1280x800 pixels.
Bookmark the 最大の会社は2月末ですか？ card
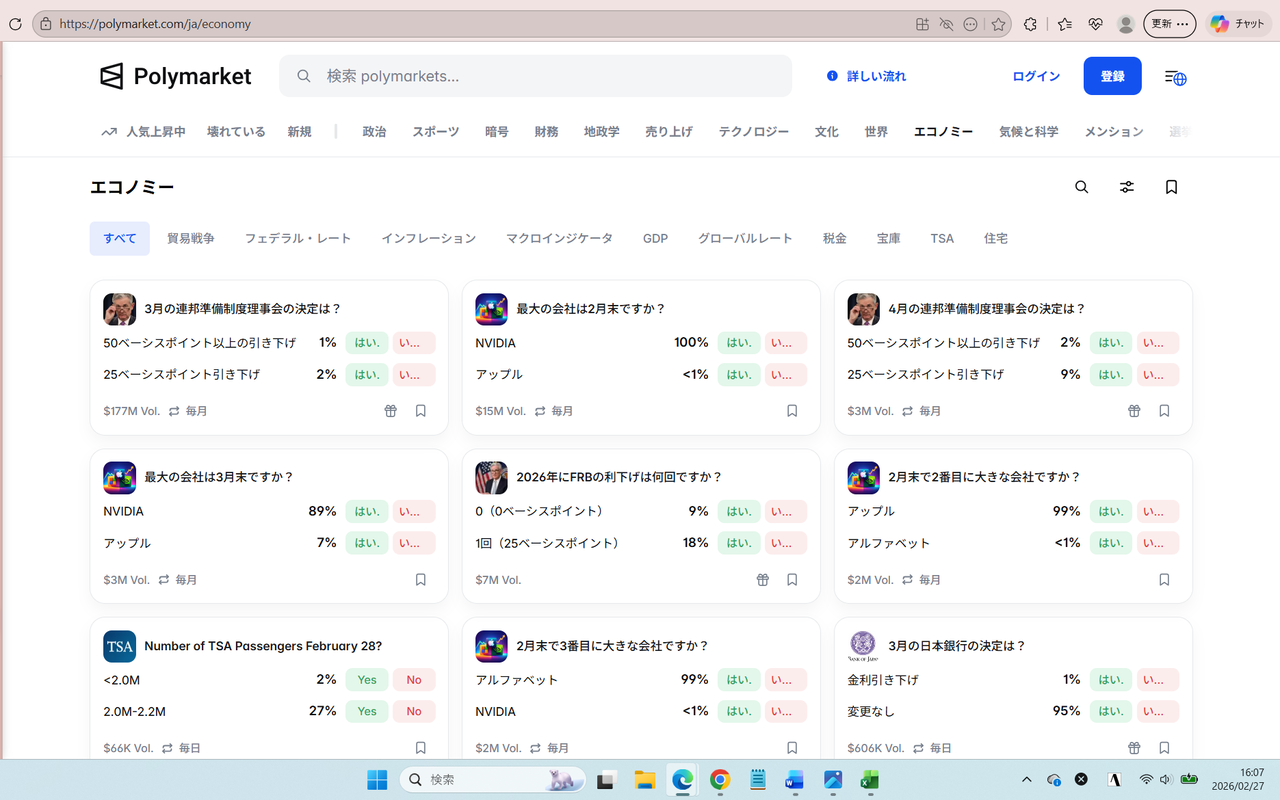point(792,411)
